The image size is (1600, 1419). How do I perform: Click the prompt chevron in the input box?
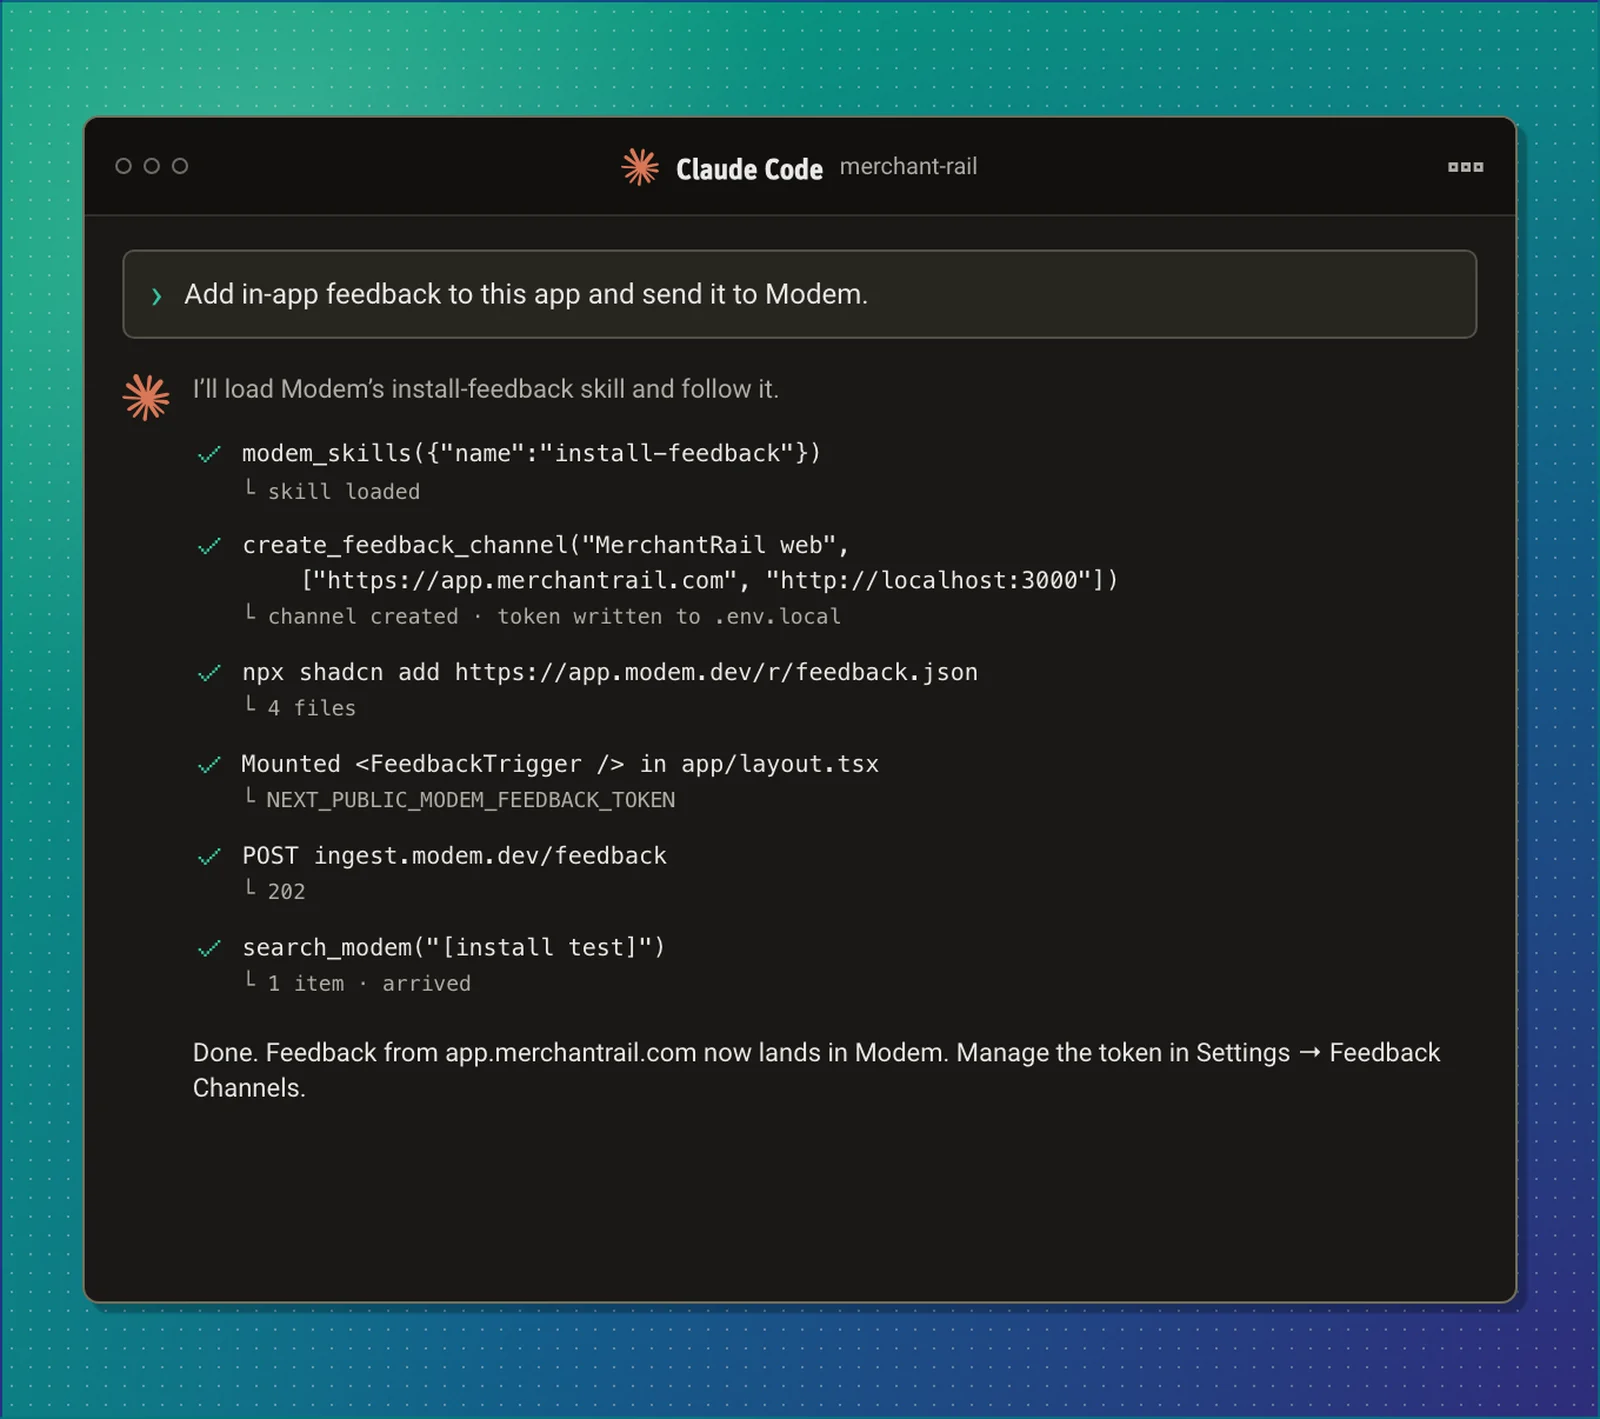tap(157, 296)
